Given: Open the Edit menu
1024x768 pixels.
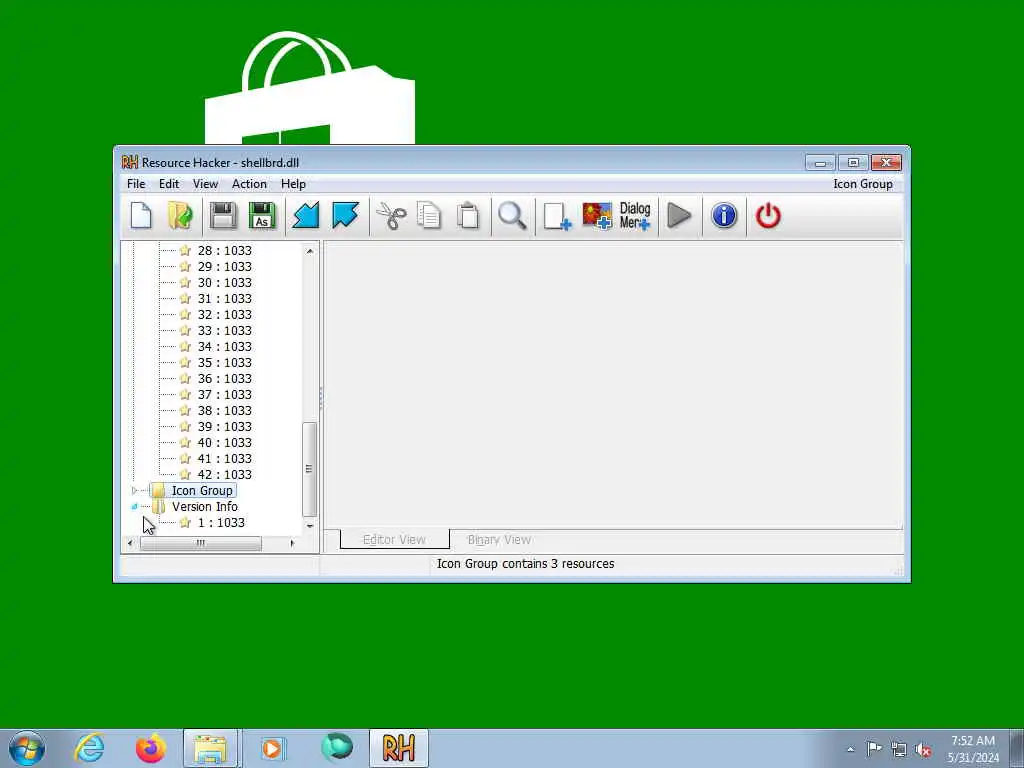Looking at the screenshot, I should pyautogui.click(x=168, y=184).
